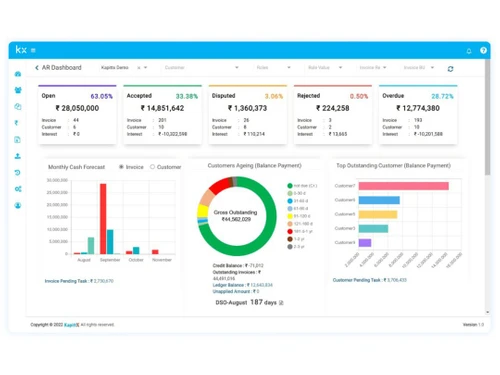
Task: Open the pie chart reports icon in the sidebar
Action: tap(18, 106)
